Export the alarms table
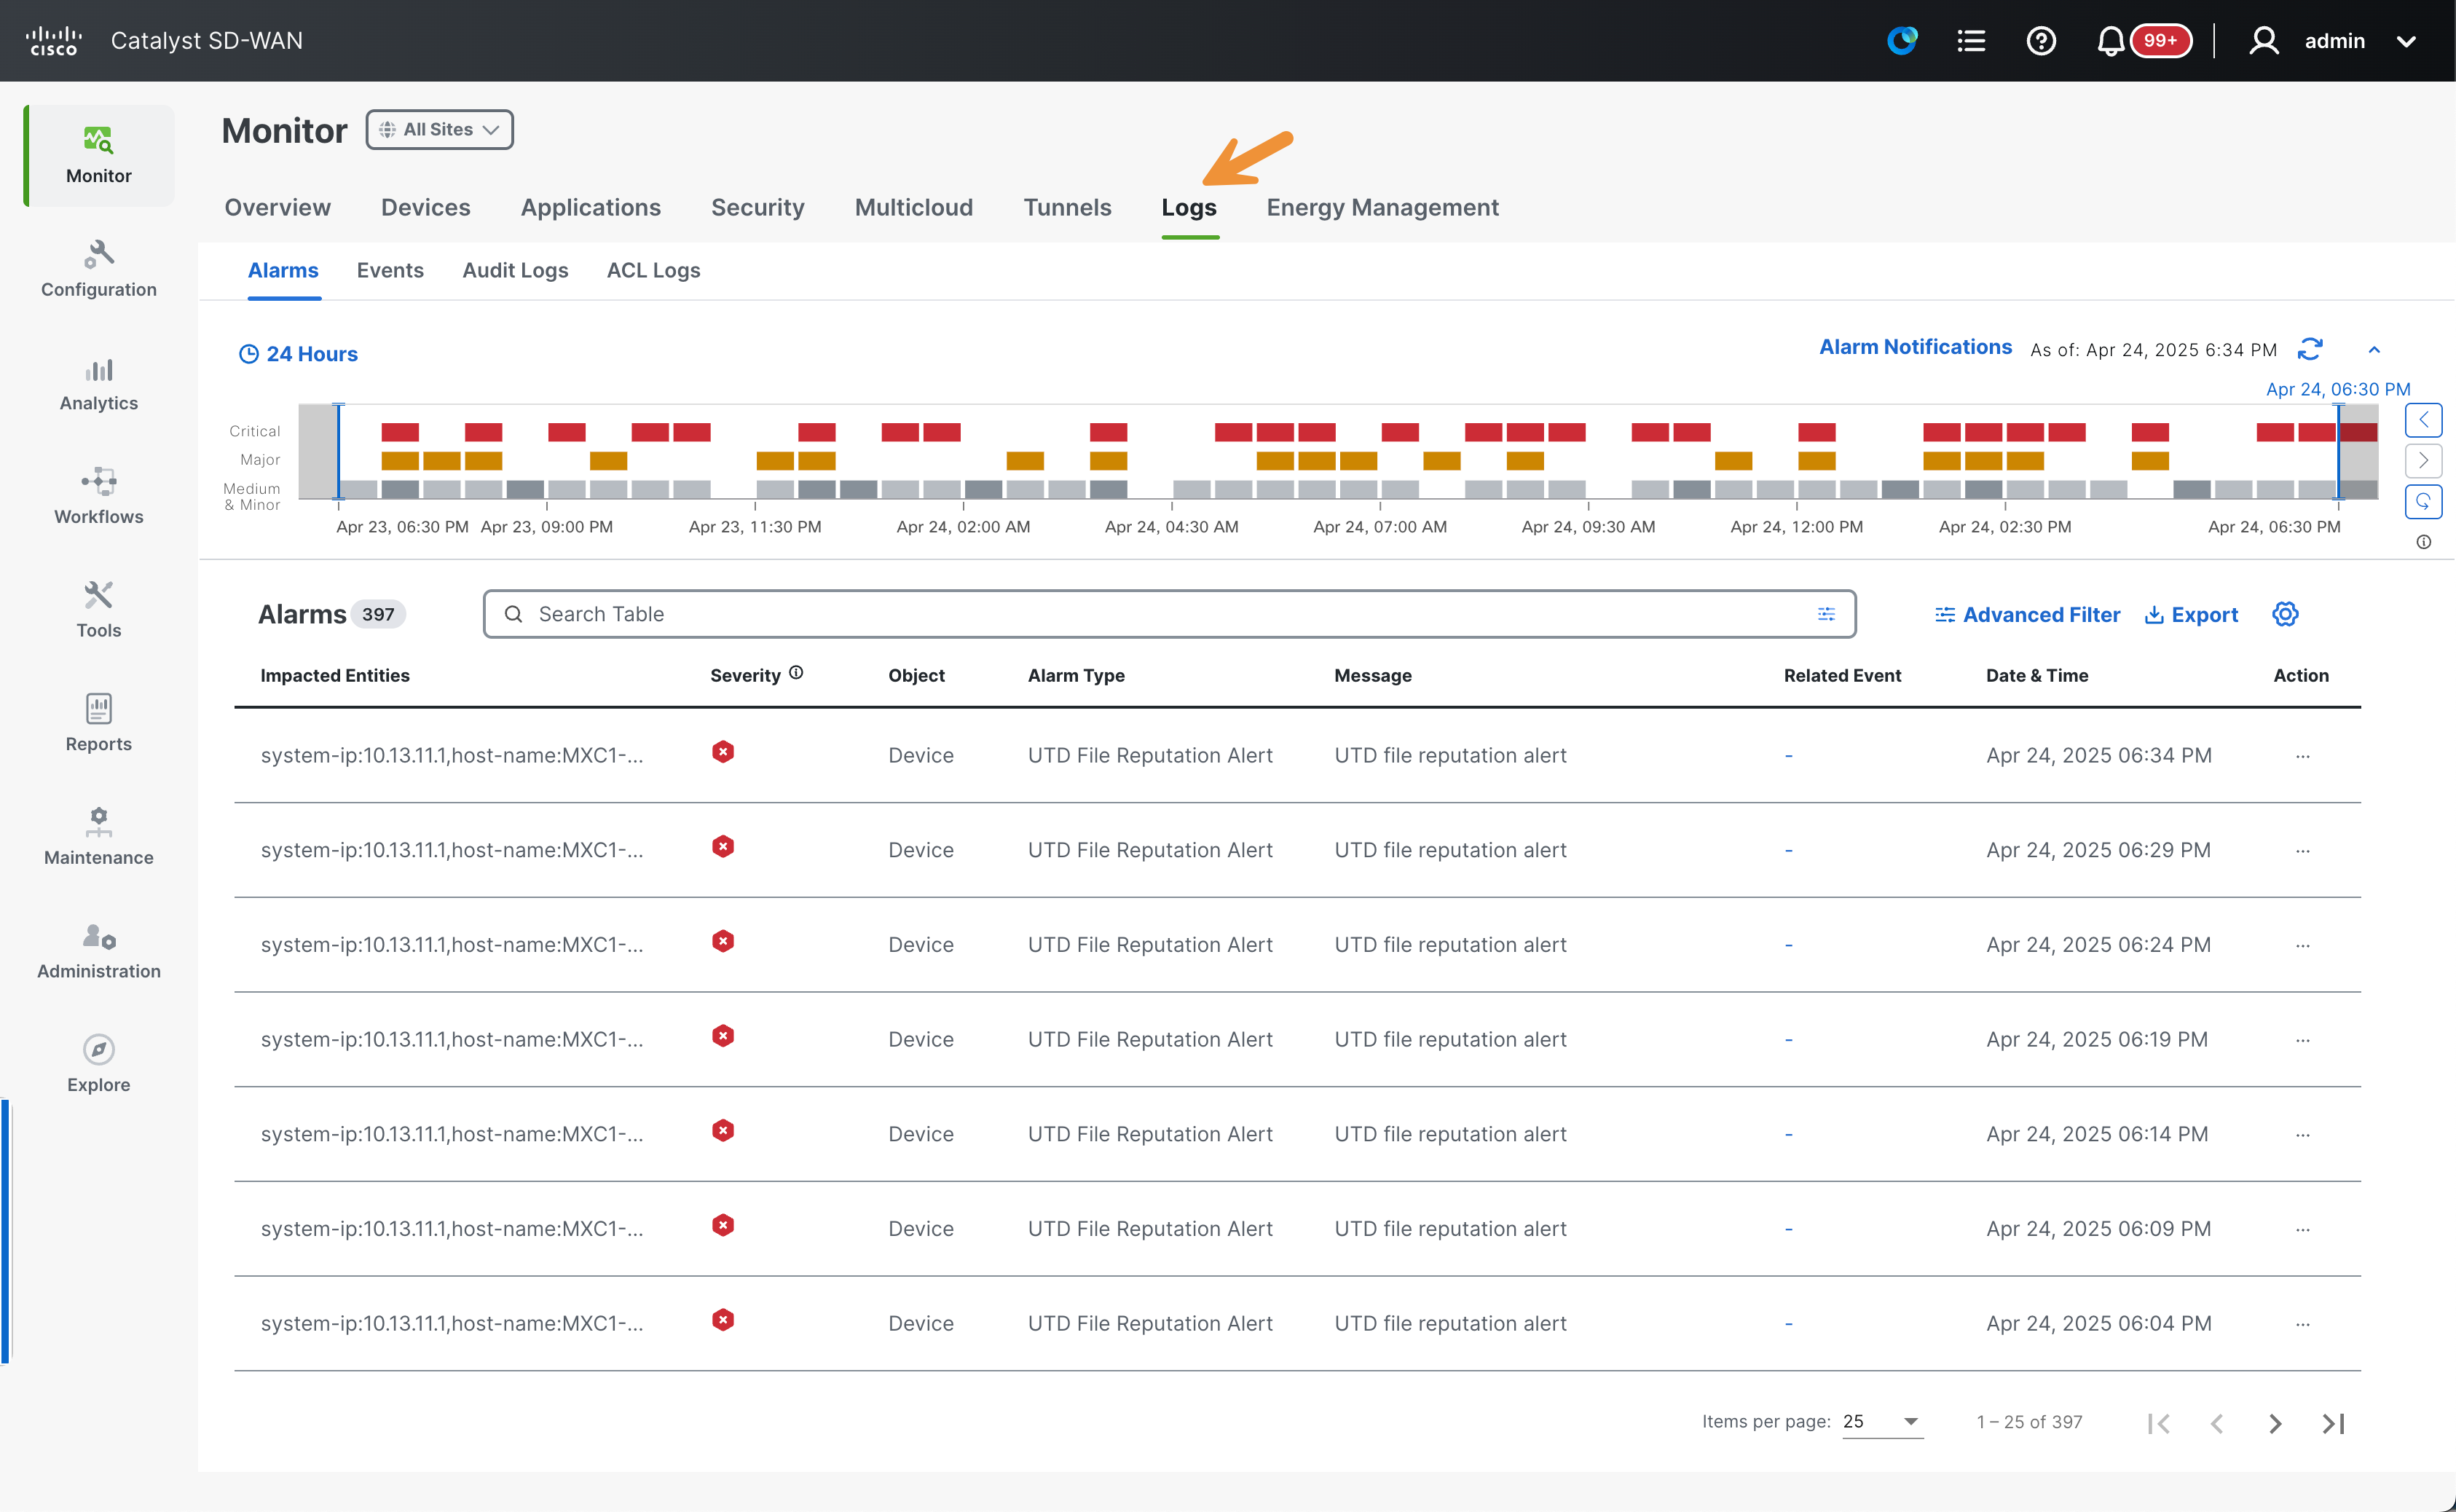The width and height of the screenshot is (2456, 1512). pyautogui.click(x=2192, y=615)
